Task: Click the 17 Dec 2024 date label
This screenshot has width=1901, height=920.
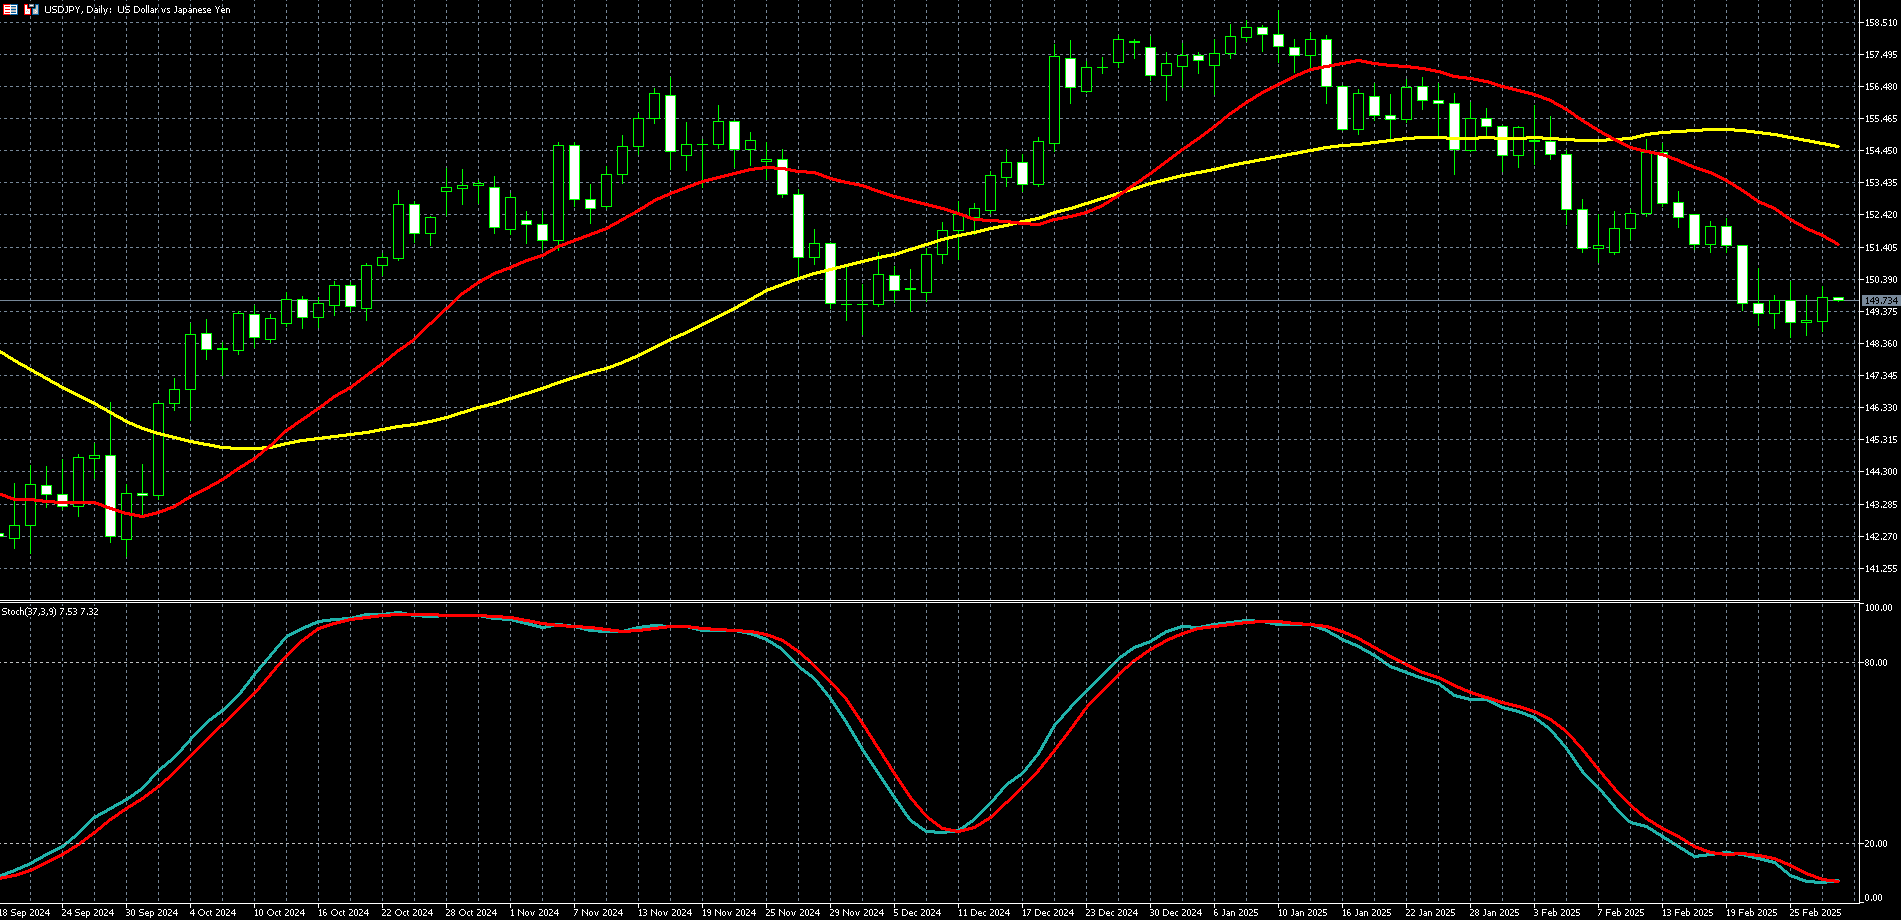Action: click(1048, 913)
